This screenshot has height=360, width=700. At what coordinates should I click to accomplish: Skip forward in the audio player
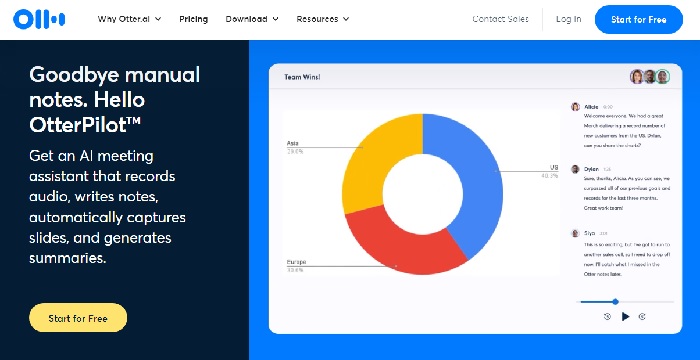point(642,317)
